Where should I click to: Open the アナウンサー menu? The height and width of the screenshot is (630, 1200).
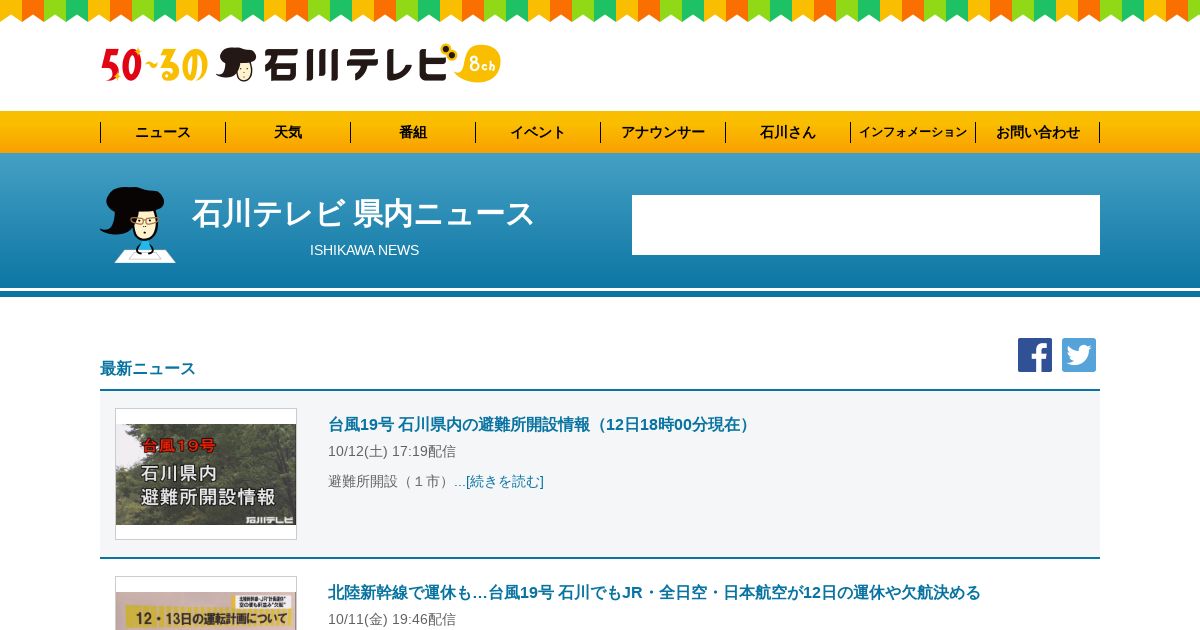663,132
